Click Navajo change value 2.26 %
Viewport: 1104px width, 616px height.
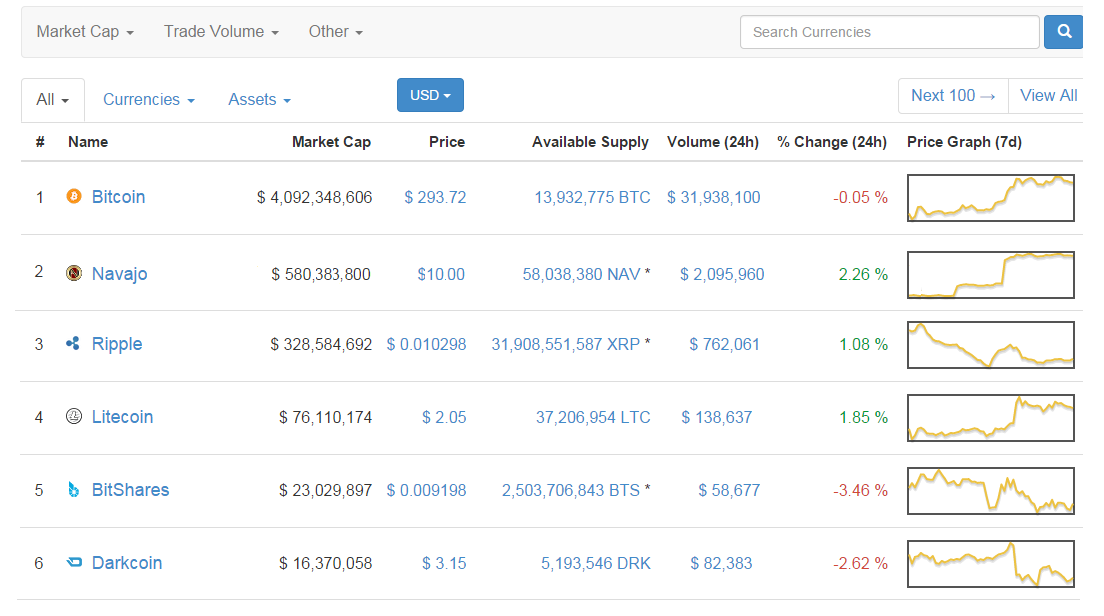point(863,274)
